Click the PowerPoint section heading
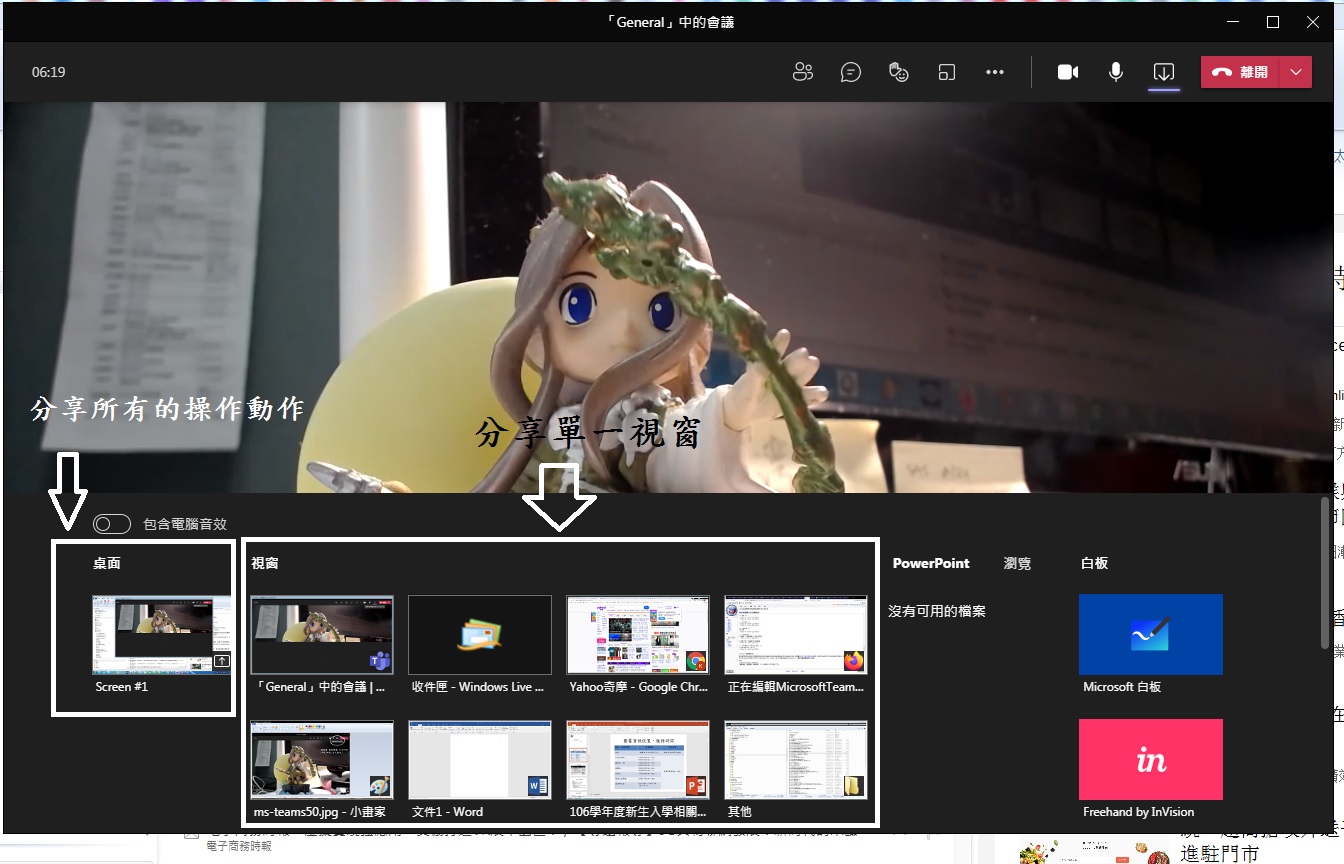 [931, 563]
